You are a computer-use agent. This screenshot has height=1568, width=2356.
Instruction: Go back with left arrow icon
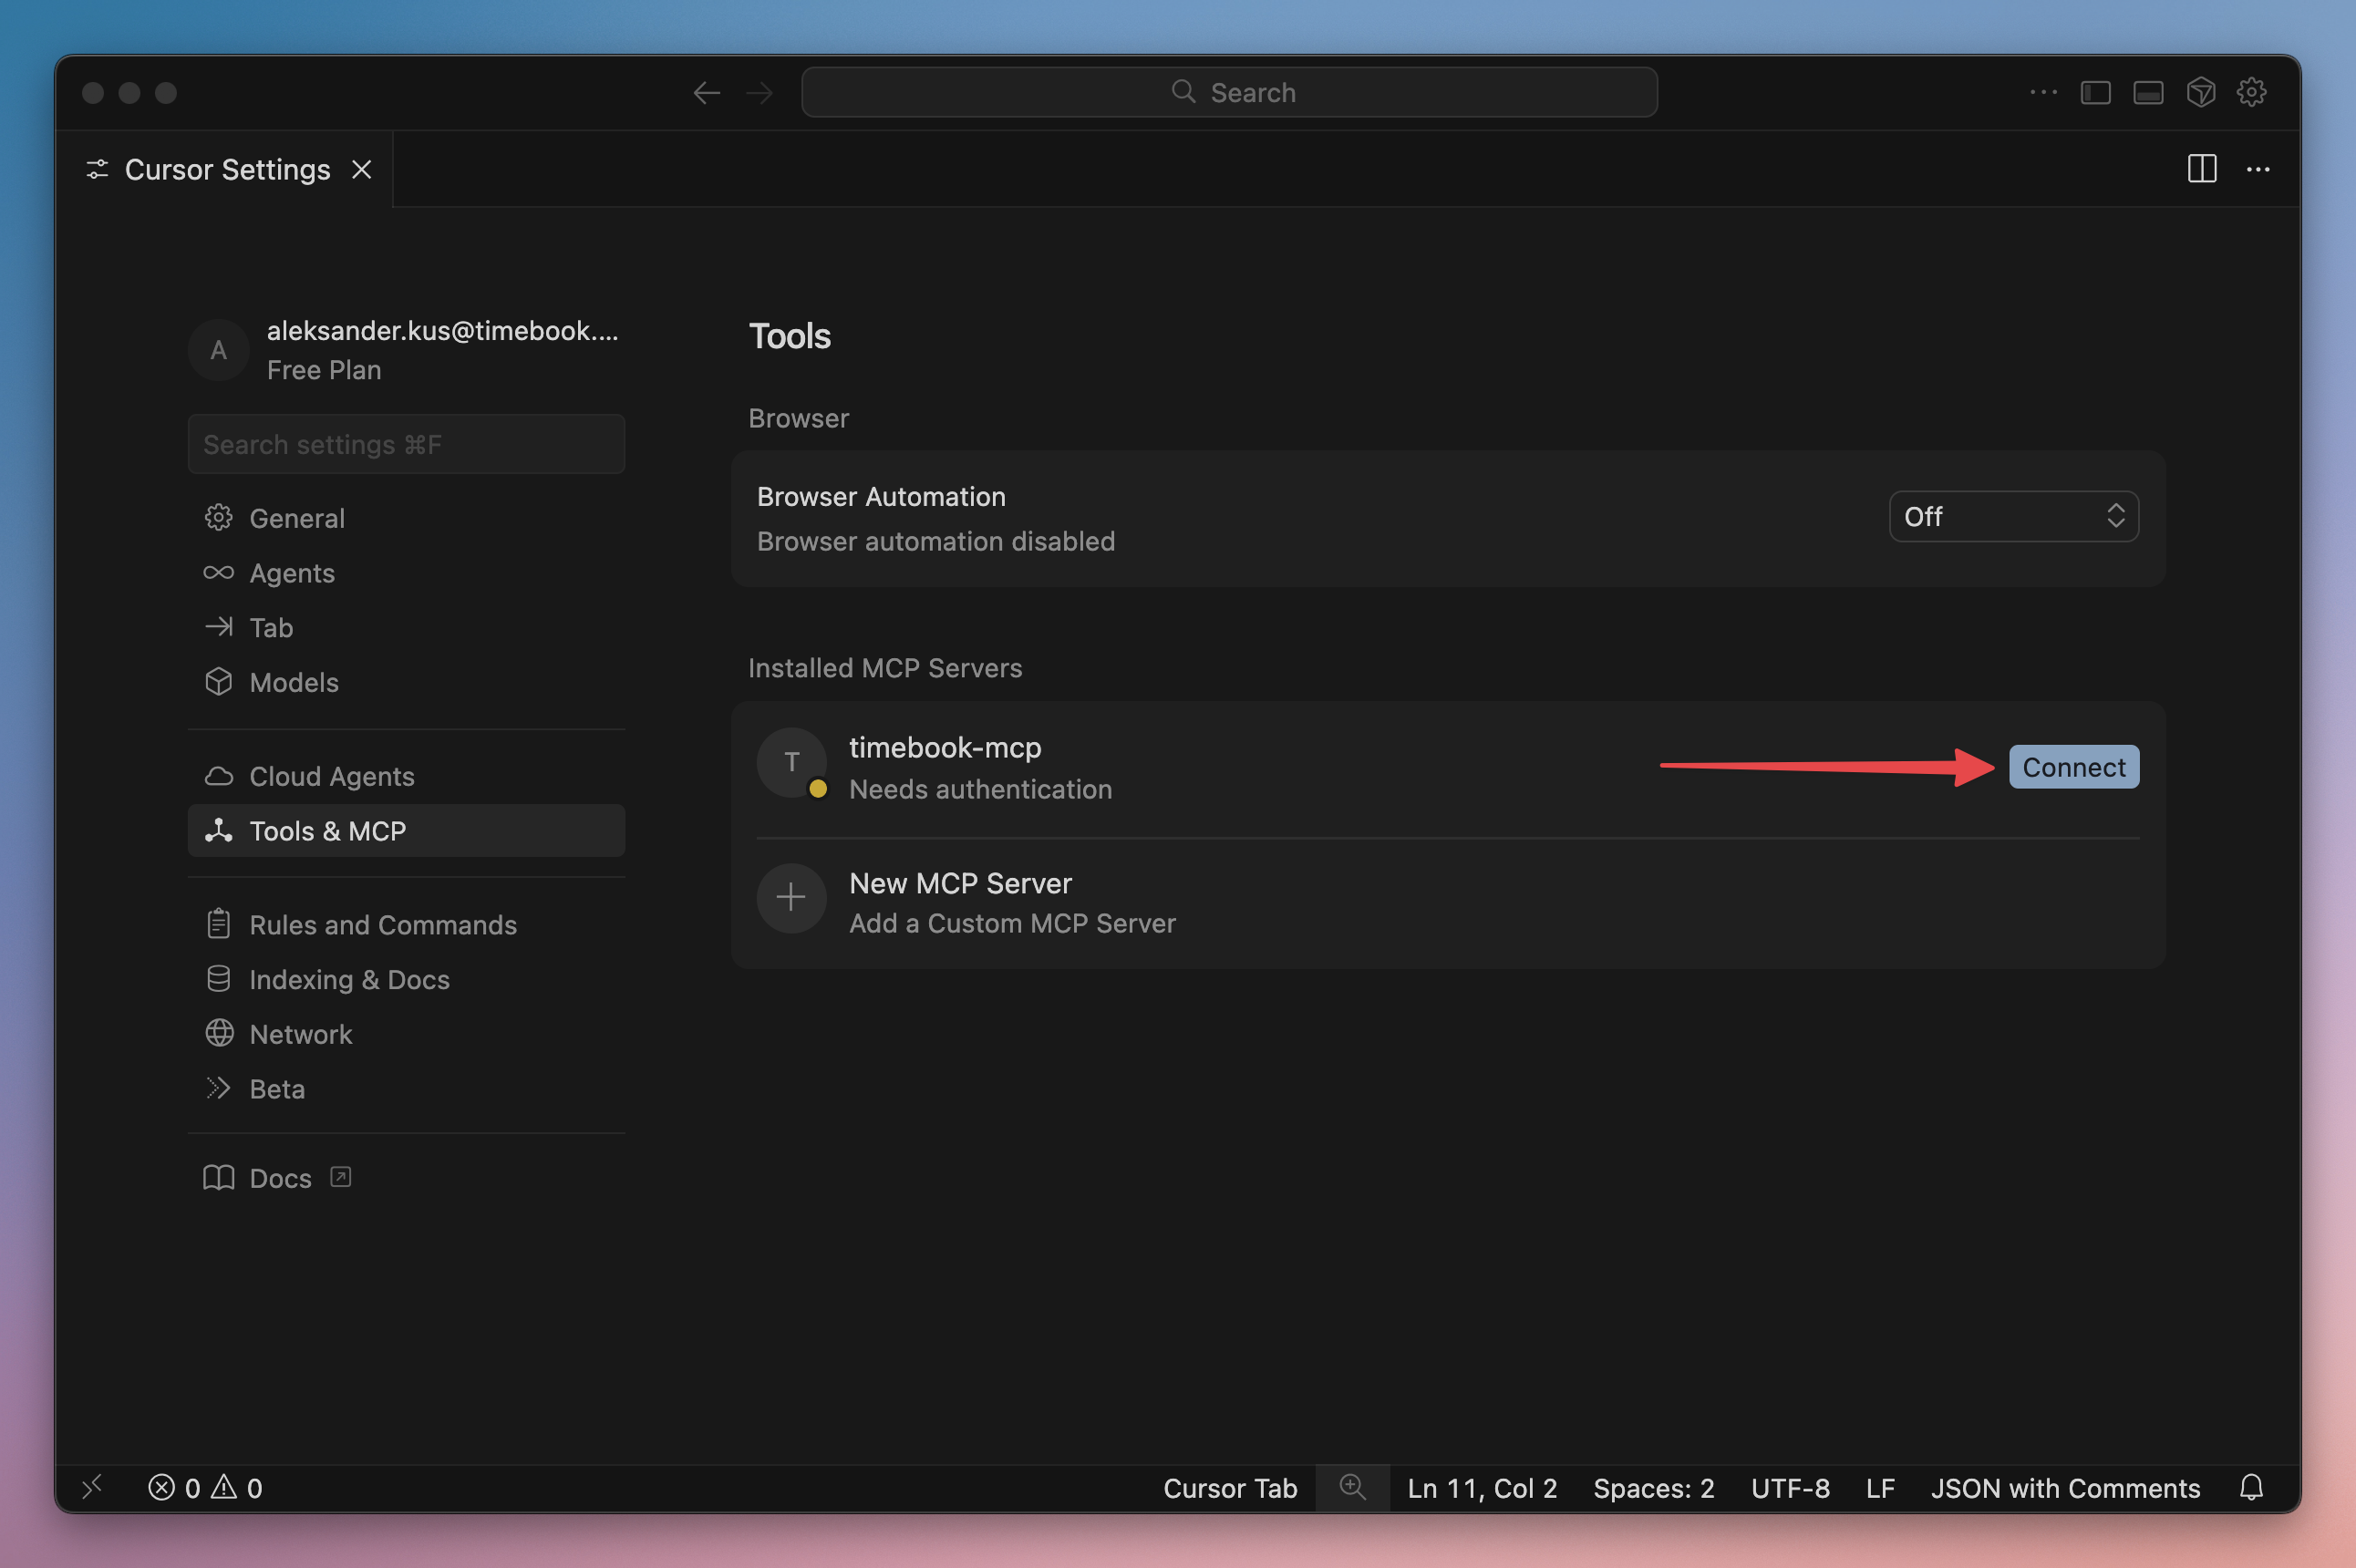[706, 93]
